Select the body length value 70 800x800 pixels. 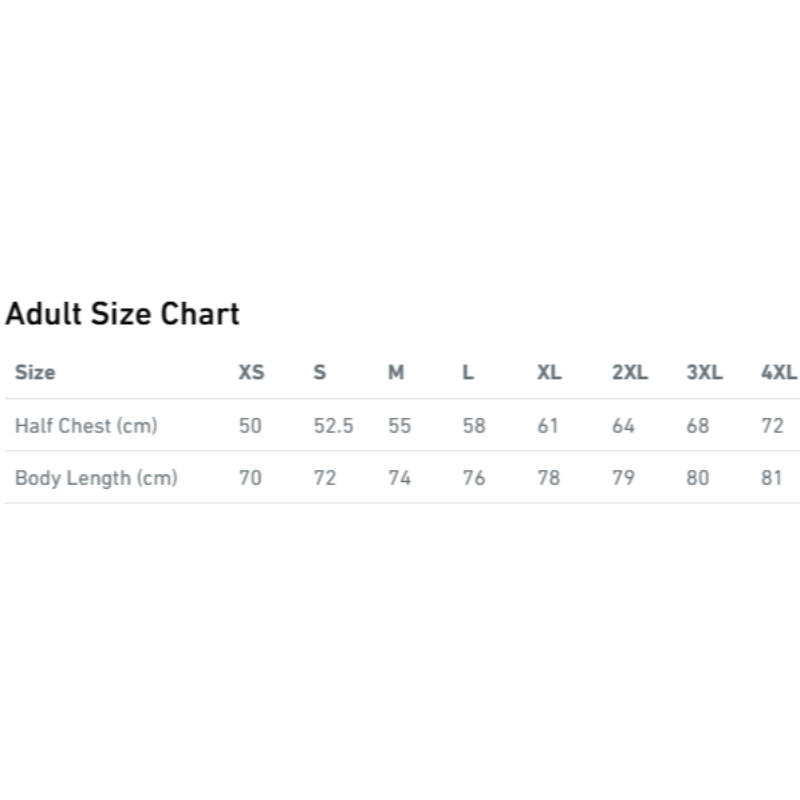tap(250, 478)
